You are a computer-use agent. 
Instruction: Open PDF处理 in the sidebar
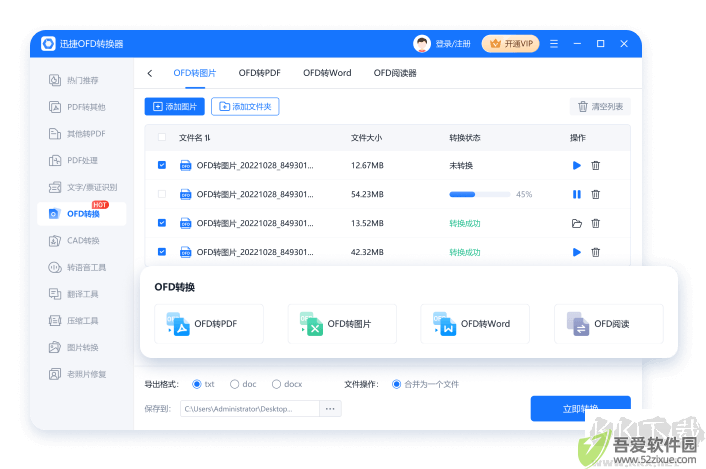click(x=73, y=160)
